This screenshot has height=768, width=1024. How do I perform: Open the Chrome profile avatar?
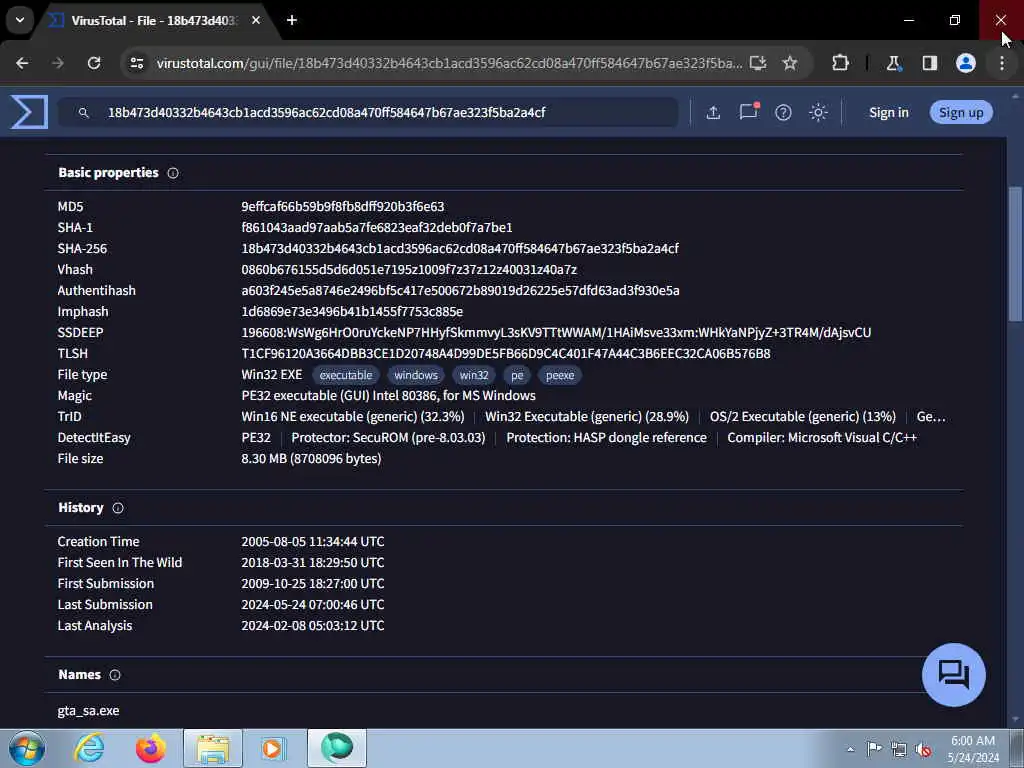click(x=966, y=63)
